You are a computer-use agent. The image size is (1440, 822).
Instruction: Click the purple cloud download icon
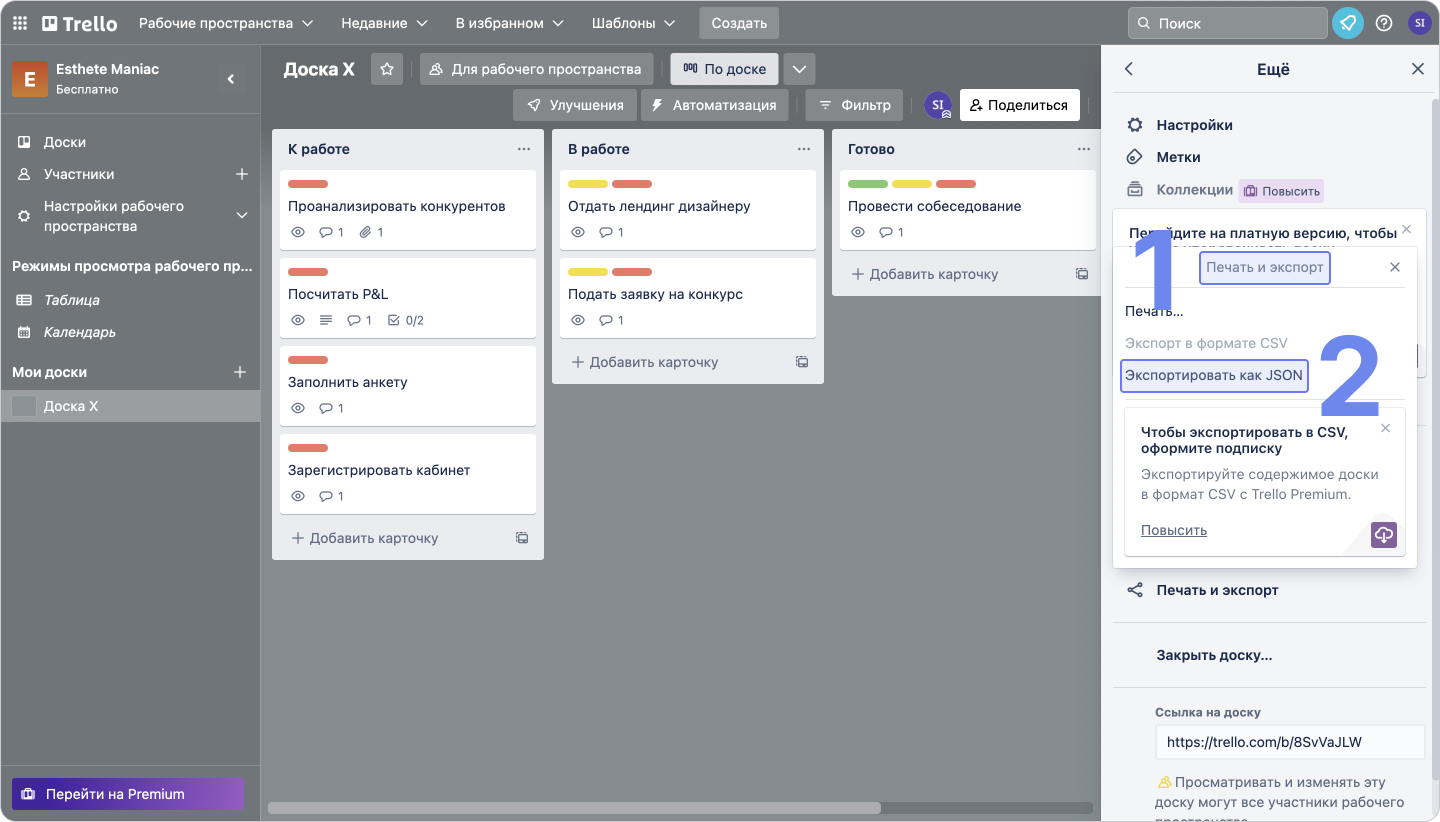1384,534
